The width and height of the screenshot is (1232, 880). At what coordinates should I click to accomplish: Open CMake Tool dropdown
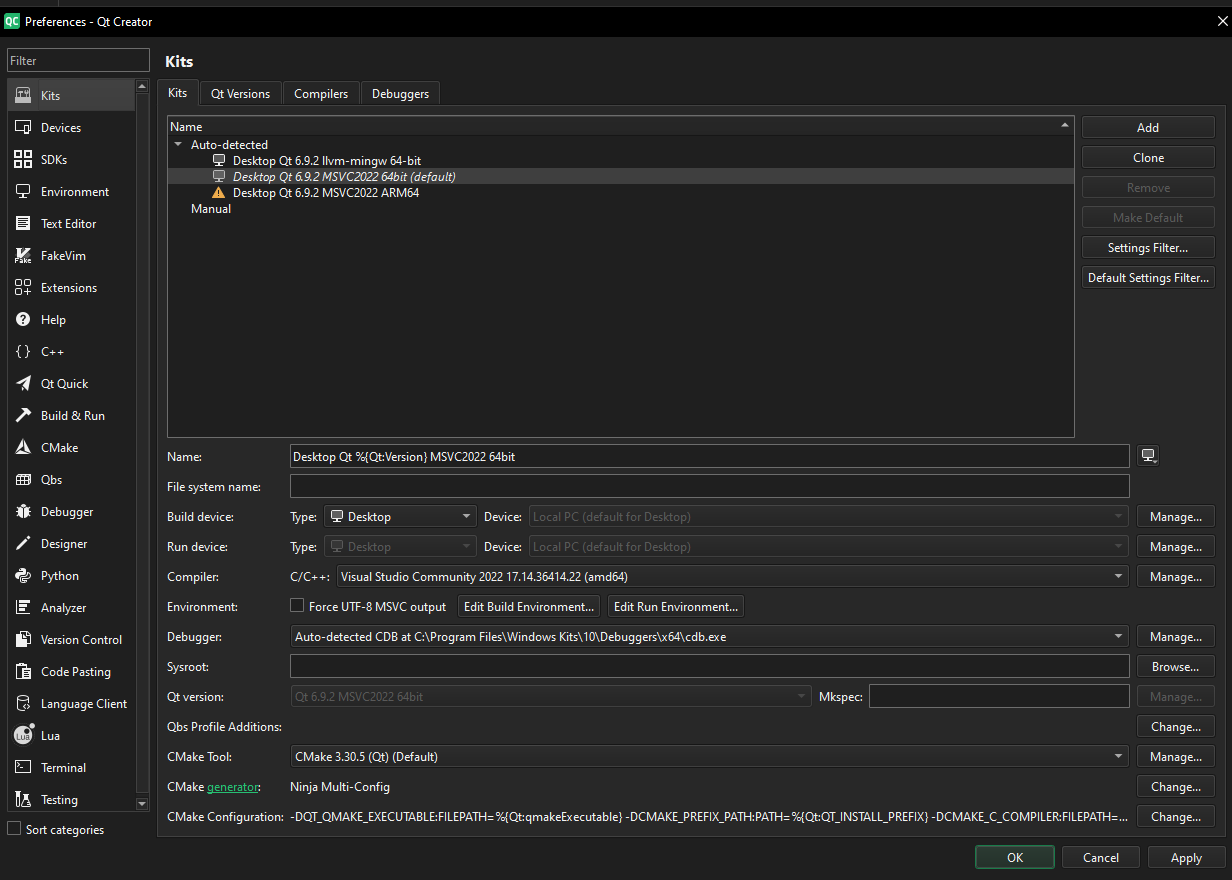pyautogui.click(x=710, y=757)
